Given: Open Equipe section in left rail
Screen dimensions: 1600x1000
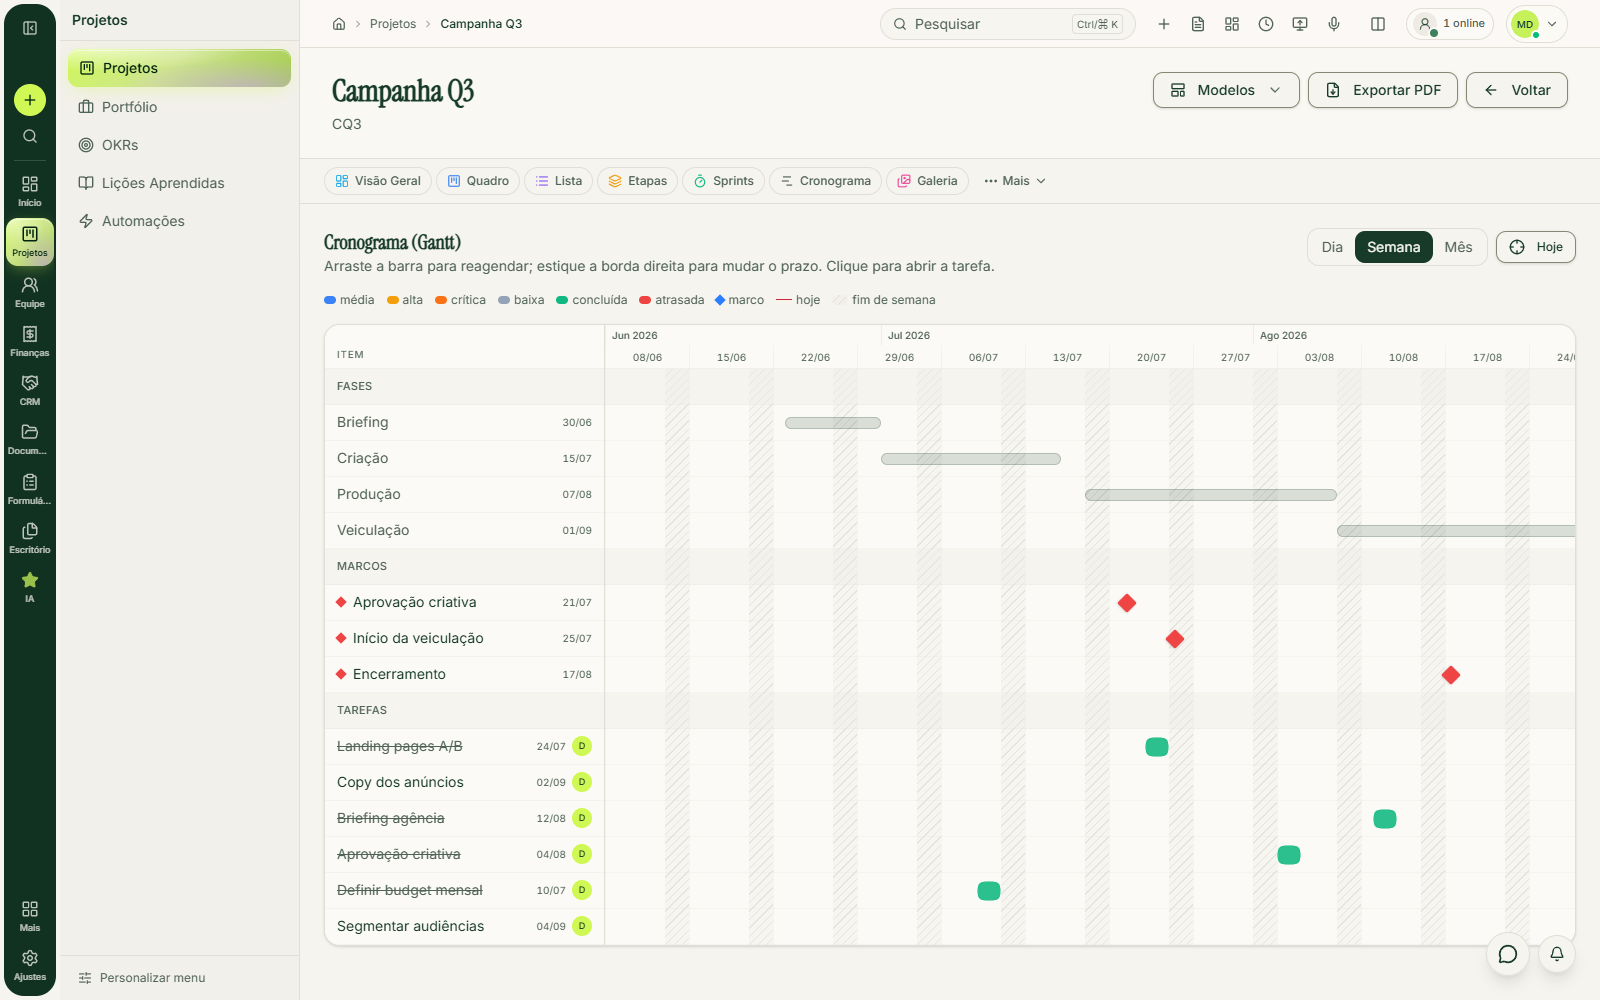Looking at the screenshot, I should coord(30,292).
